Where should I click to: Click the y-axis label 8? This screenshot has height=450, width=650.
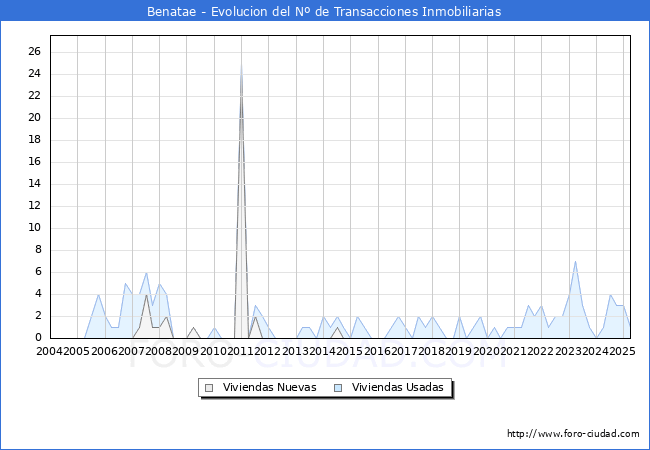coord(39,249)
